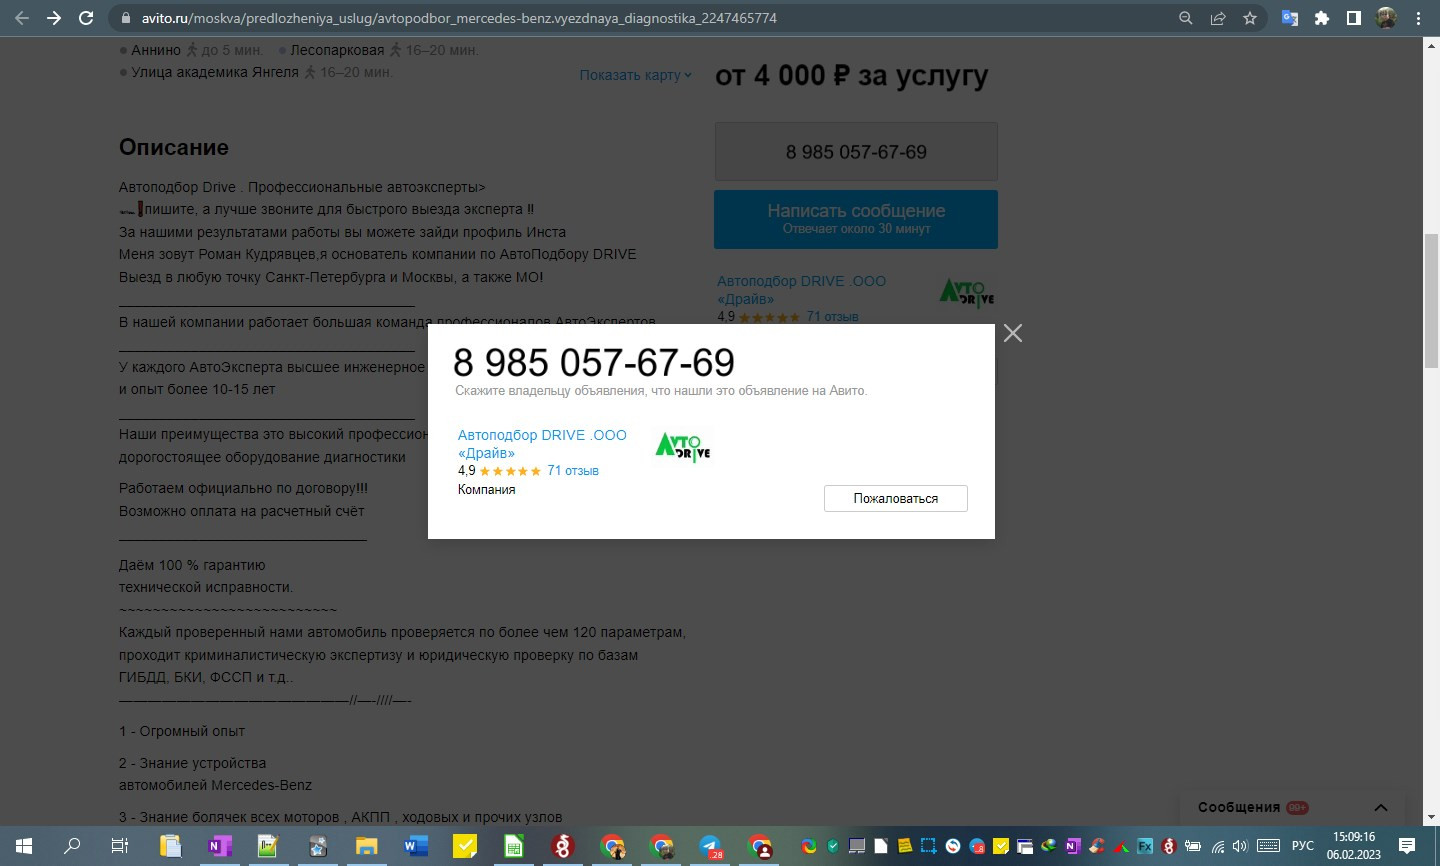Screen dimensions: 1440x866
Task: Open Автоподбор DRIVE seller link in the popup
Action: point(542,444)
